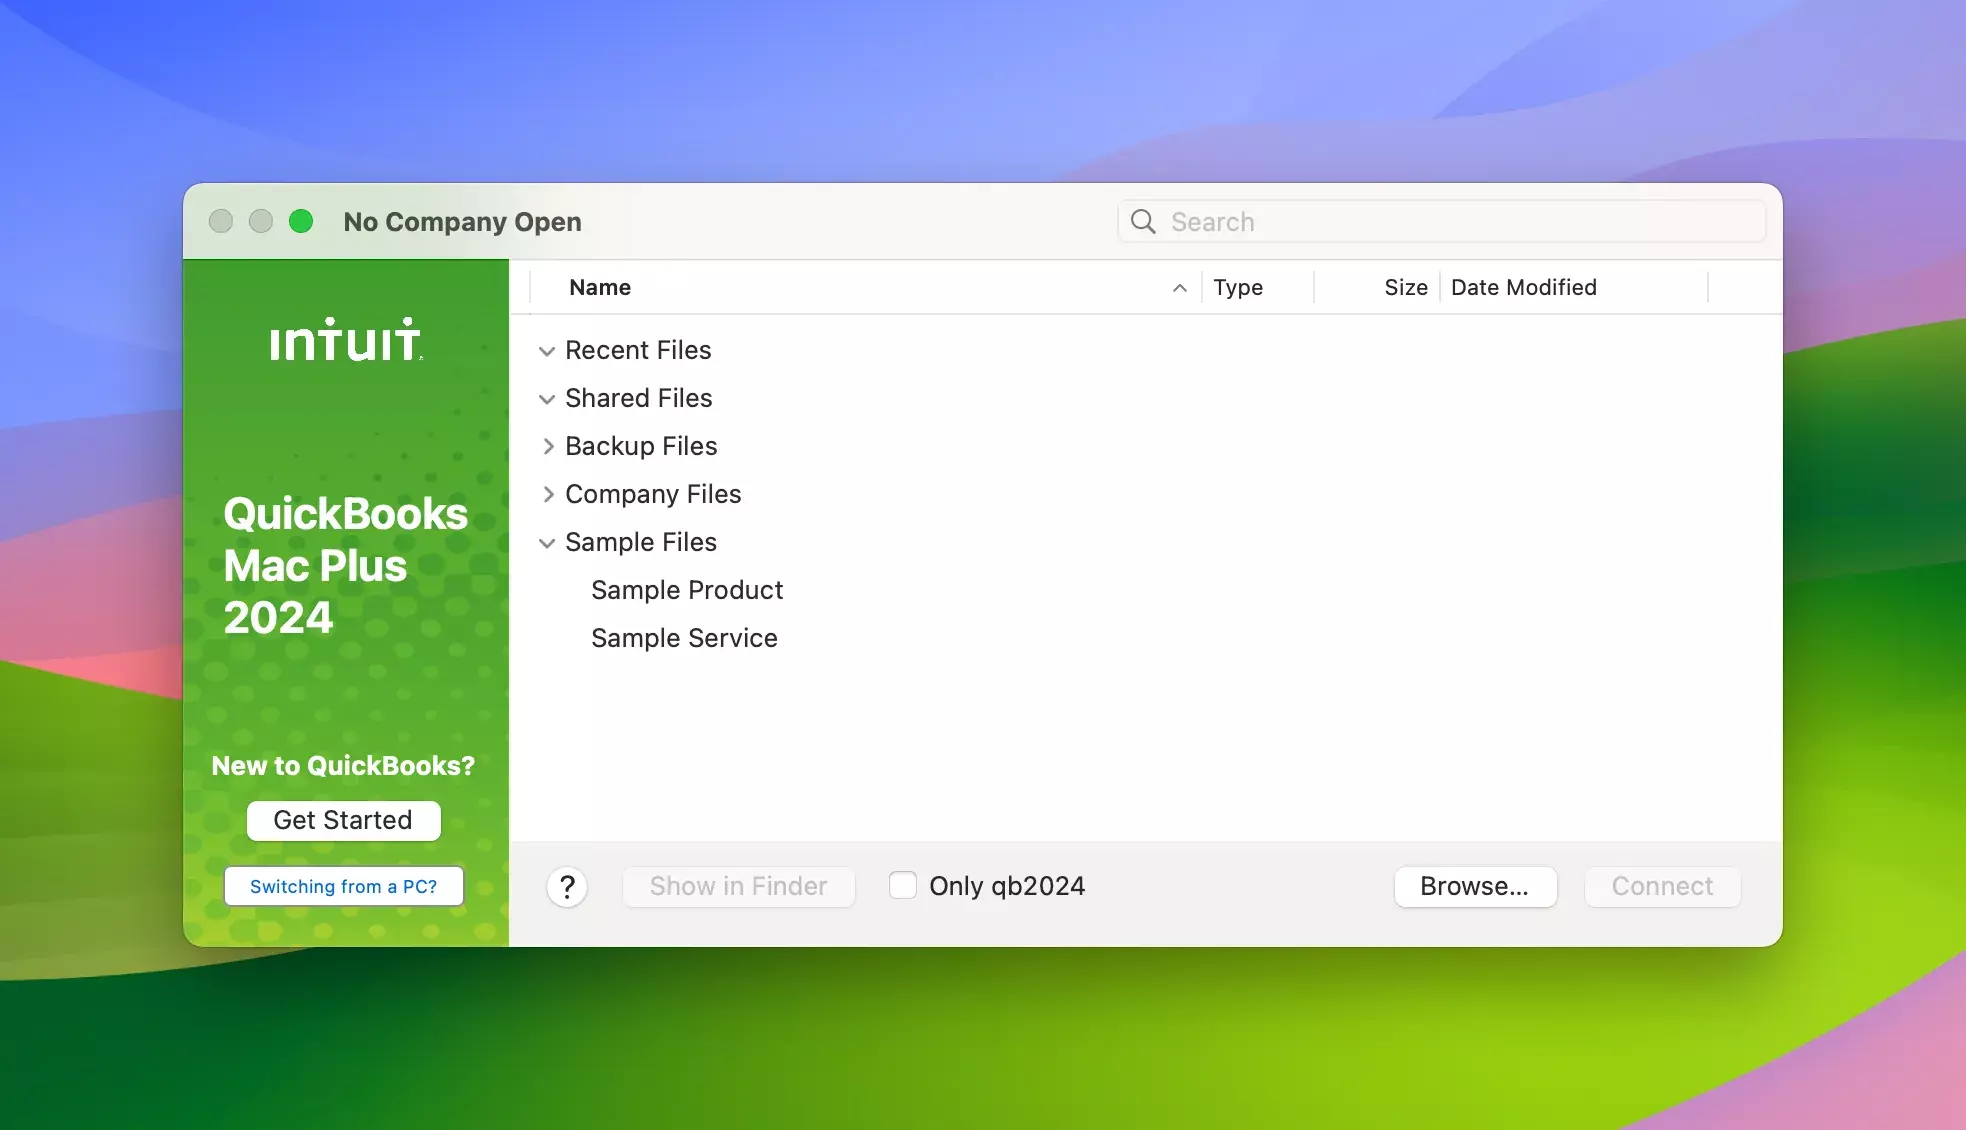Click the magnifying glass search icon
The width and height of the screenshot is (1966, 1130).
[1143, 221]
